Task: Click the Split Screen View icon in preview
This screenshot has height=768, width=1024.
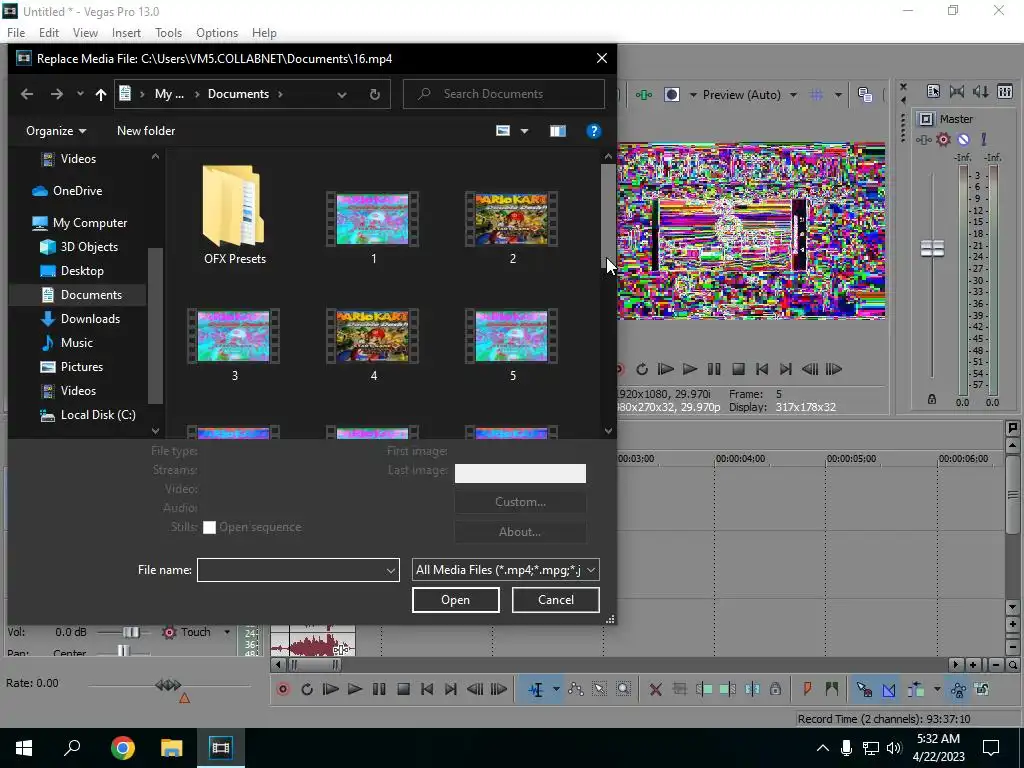Action: tap(671, 95)
